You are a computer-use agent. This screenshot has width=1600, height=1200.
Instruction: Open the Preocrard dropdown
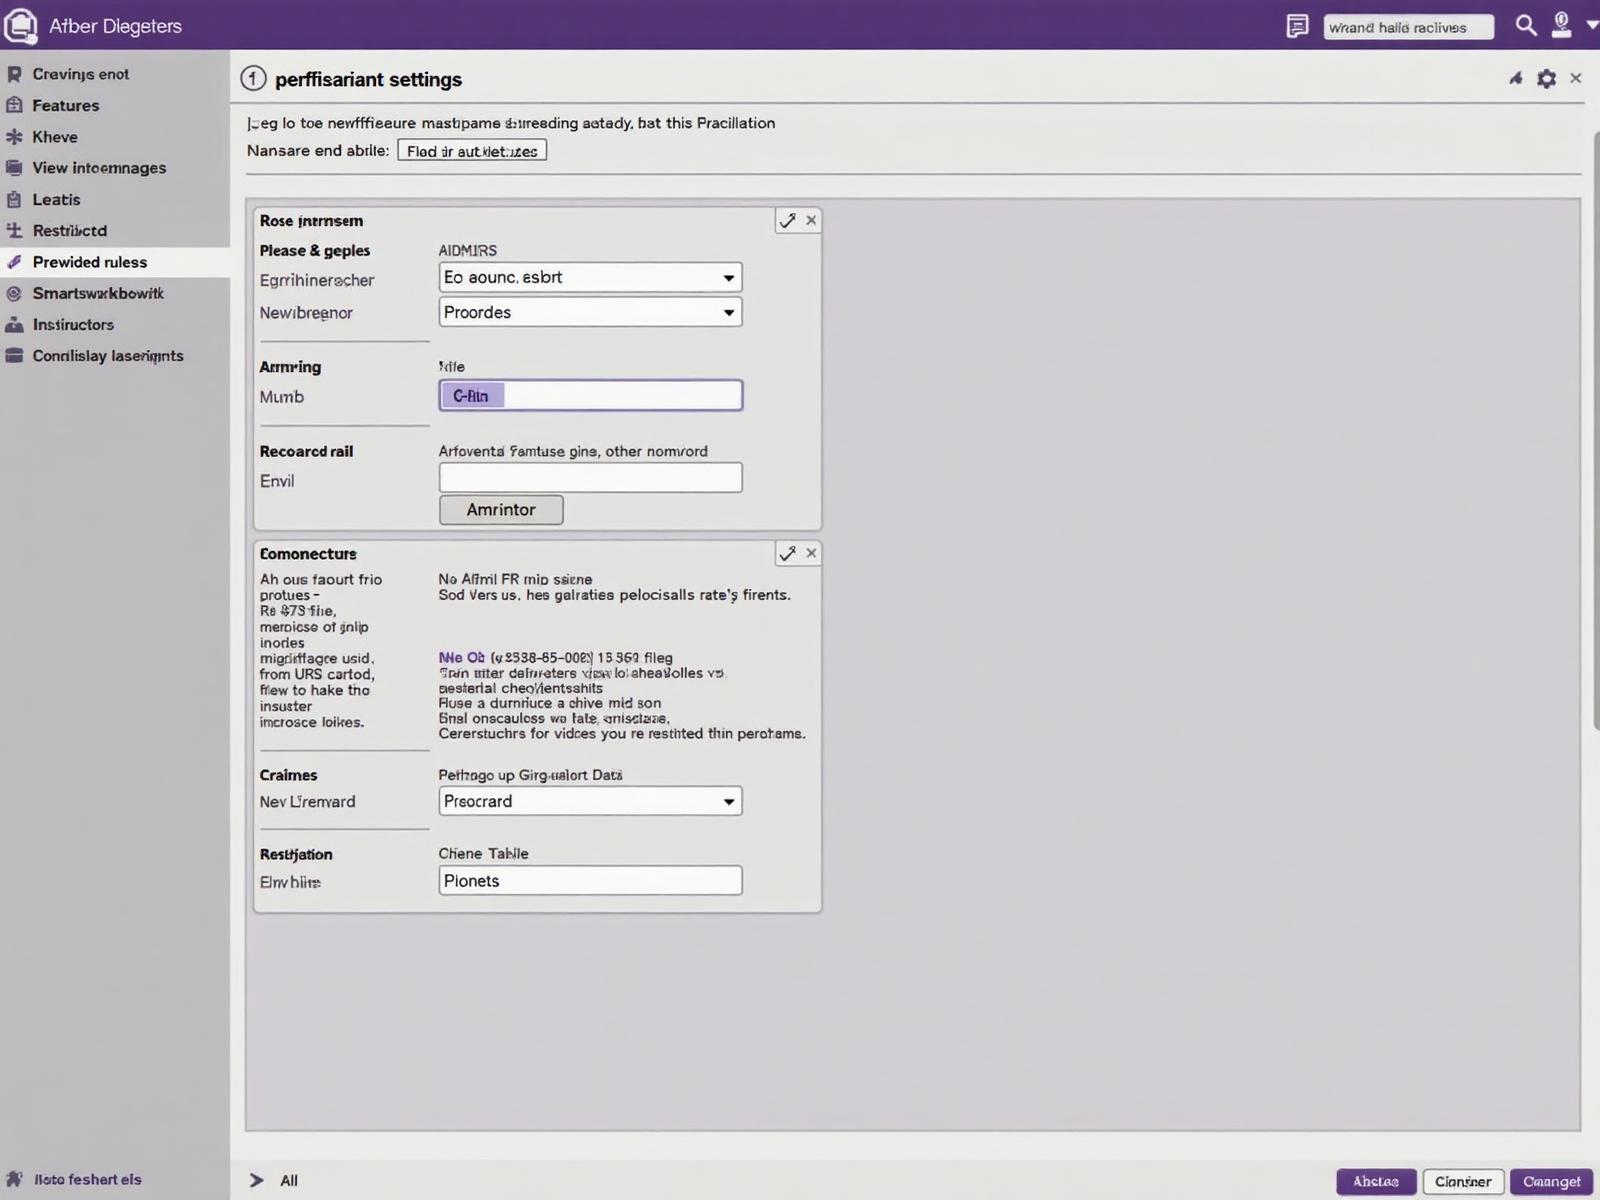(x=590, y=801)
